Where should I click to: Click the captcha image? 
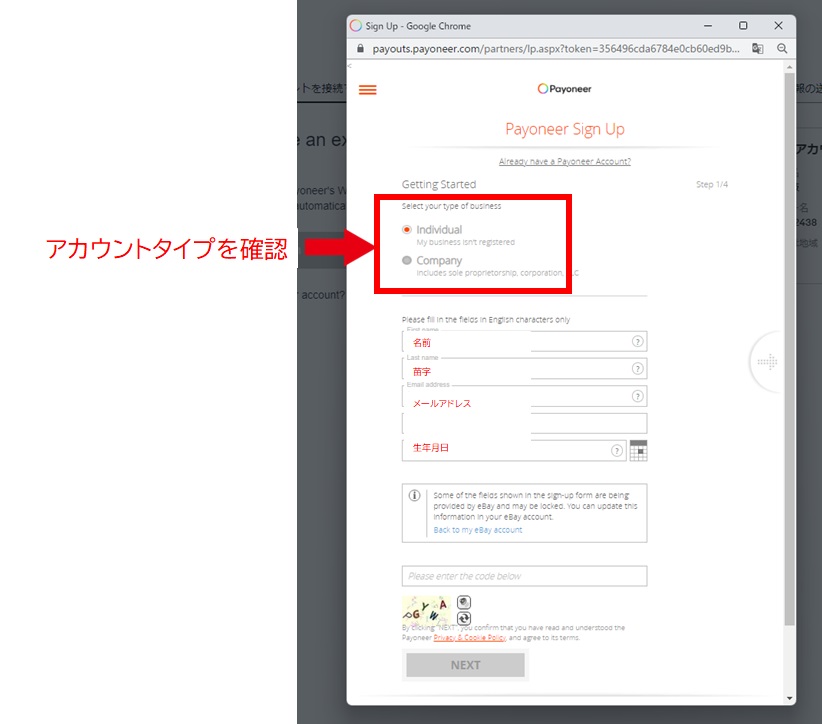[x=426, y=610]
